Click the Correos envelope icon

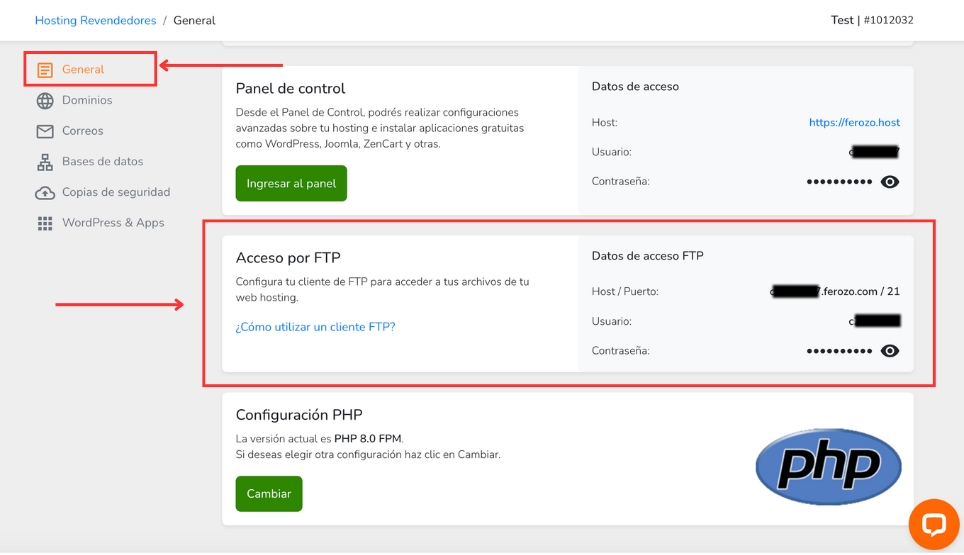coord(44,131)
